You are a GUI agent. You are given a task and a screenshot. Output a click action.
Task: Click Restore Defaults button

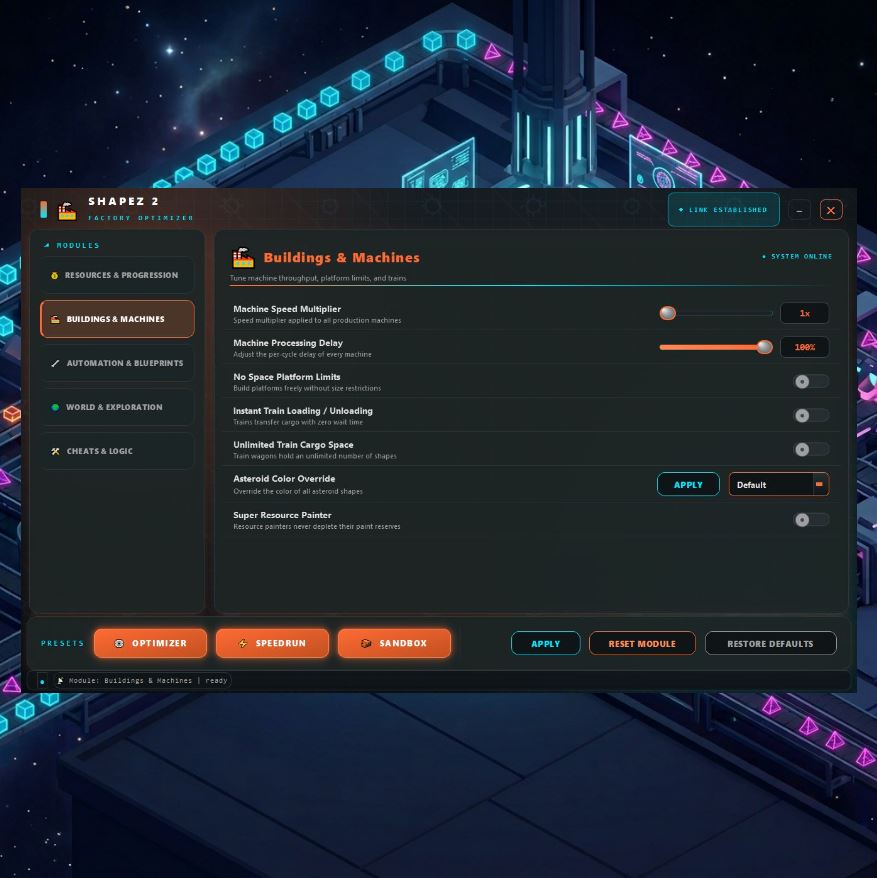pyautogui.click(x=771, y=644)
